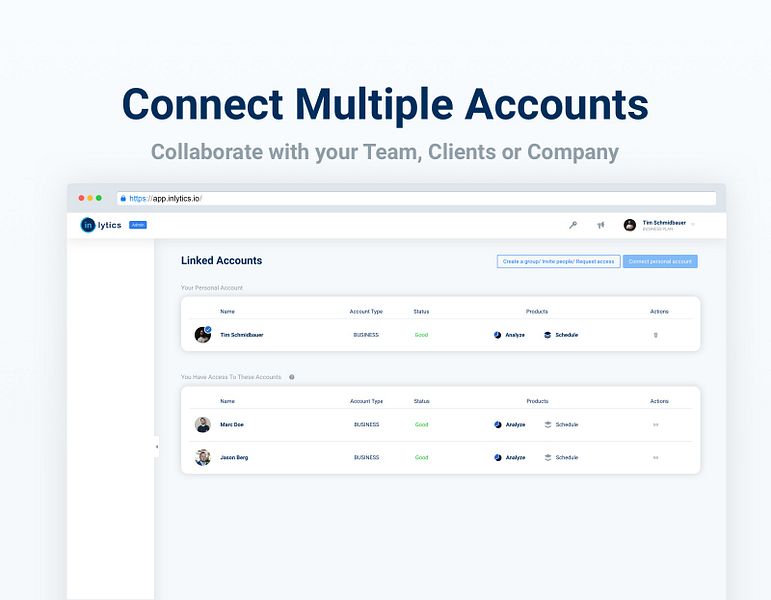This screenshot has height=600, width=771.
Task: Click 'Good' status in Jason Berg row
Action: (421, 457)
